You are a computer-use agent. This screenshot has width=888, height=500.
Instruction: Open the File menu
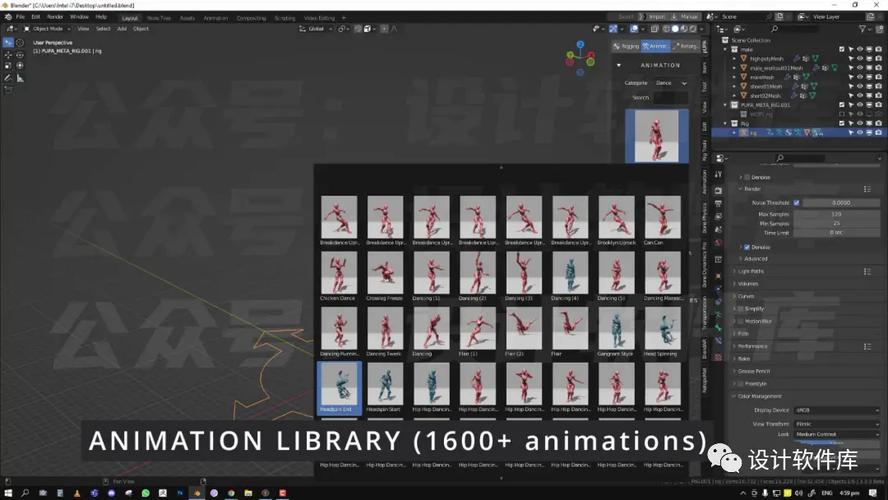(x=20, y=17)
